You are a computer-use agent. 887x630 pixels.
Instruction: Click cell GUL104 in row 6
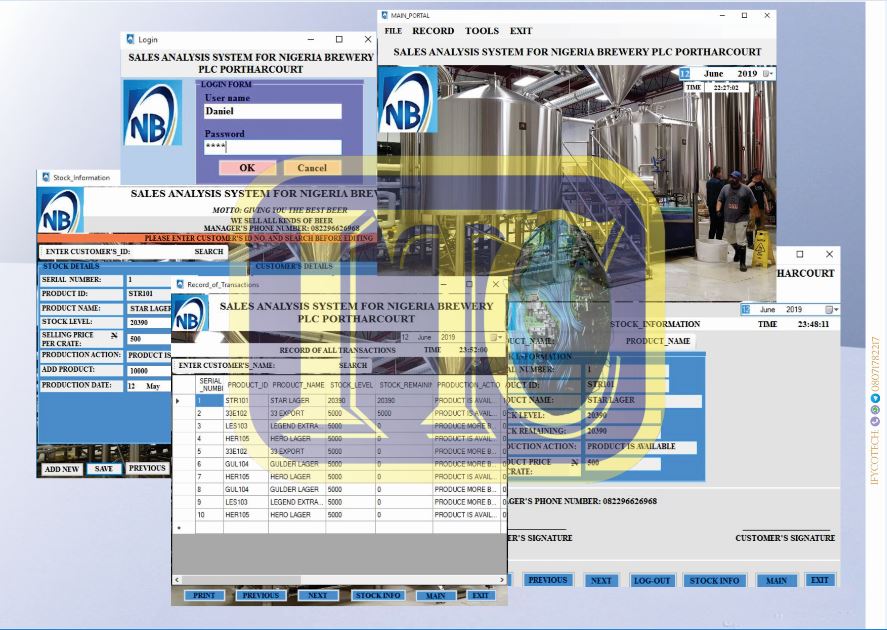246,464
